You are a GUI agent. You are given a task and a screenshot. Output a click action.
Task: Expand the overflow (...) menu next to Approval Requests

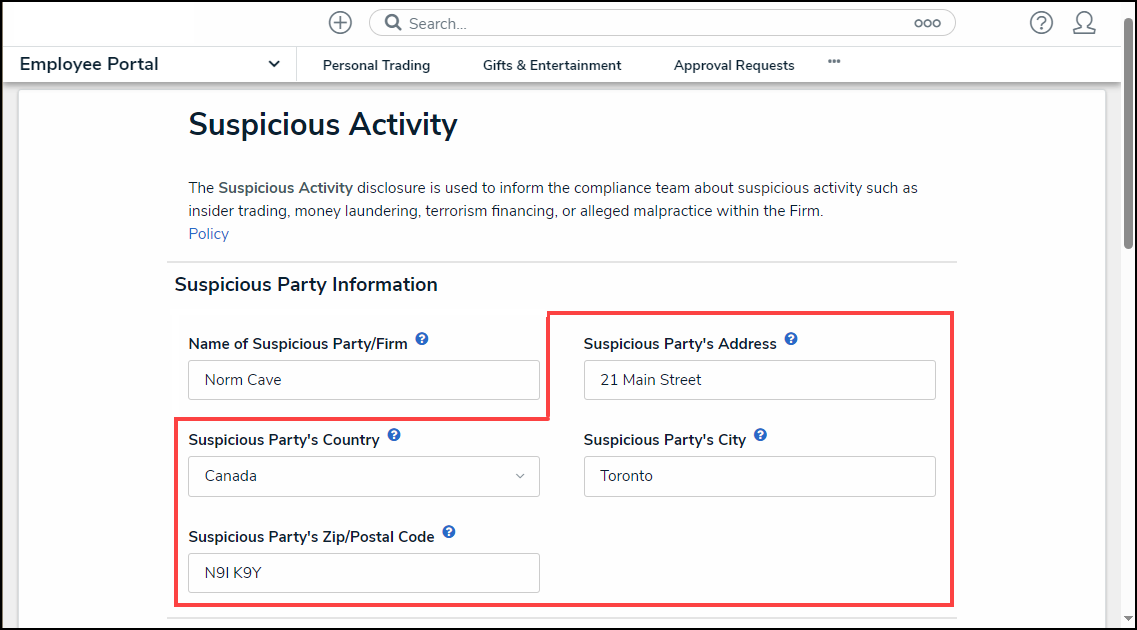(834, 63)
